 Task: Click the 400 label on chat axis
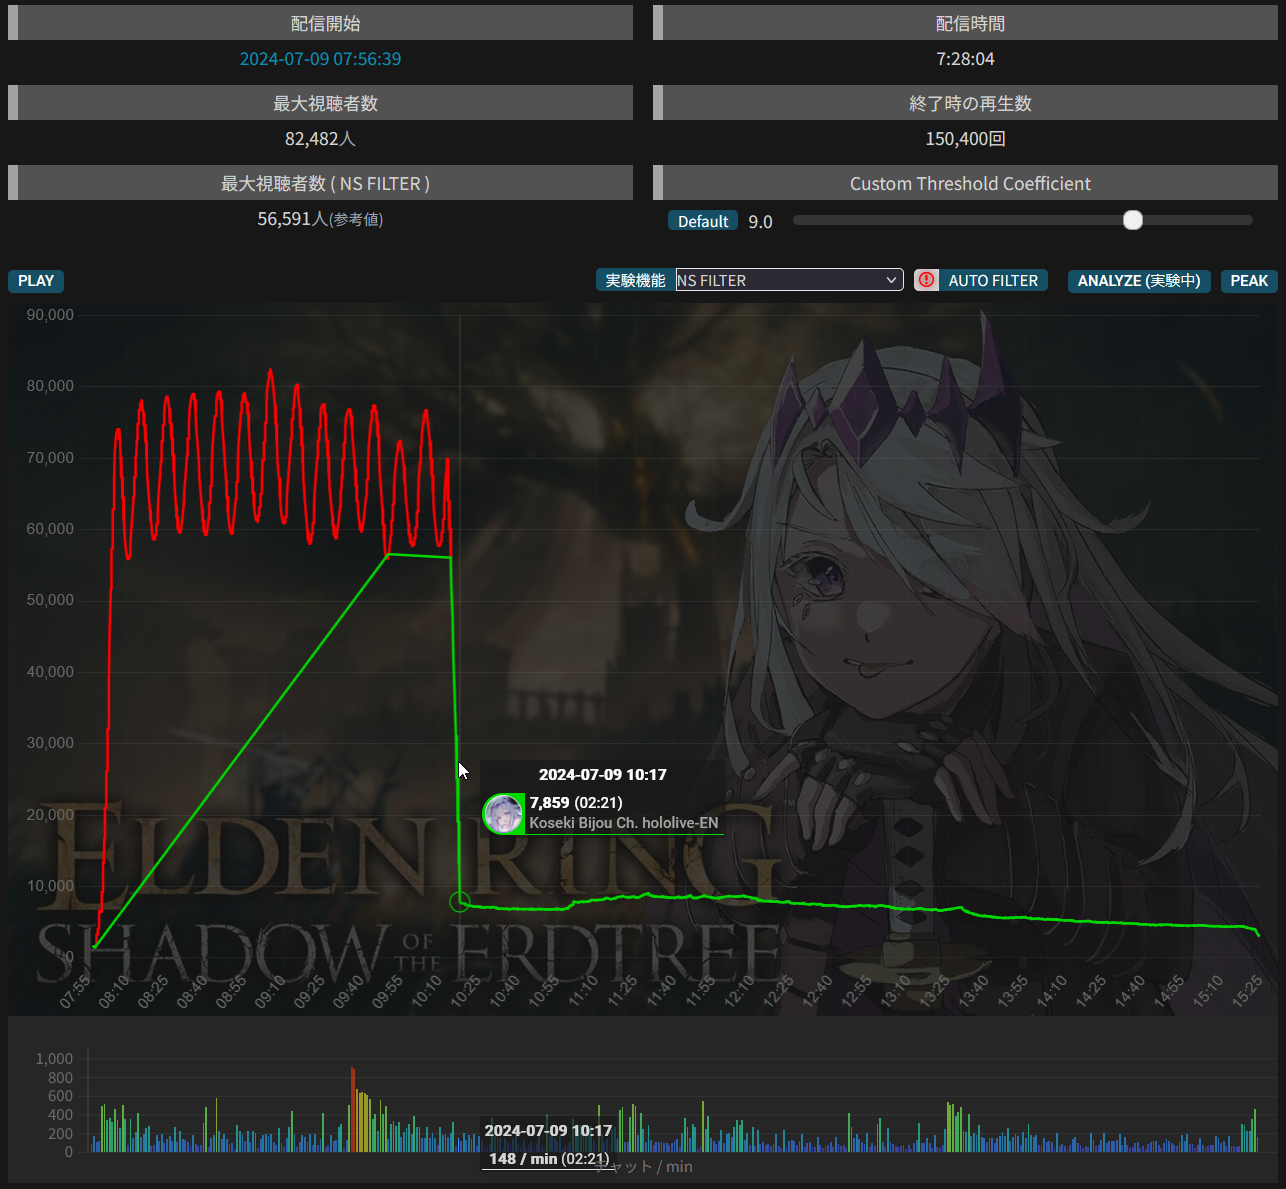point(60,1115)
